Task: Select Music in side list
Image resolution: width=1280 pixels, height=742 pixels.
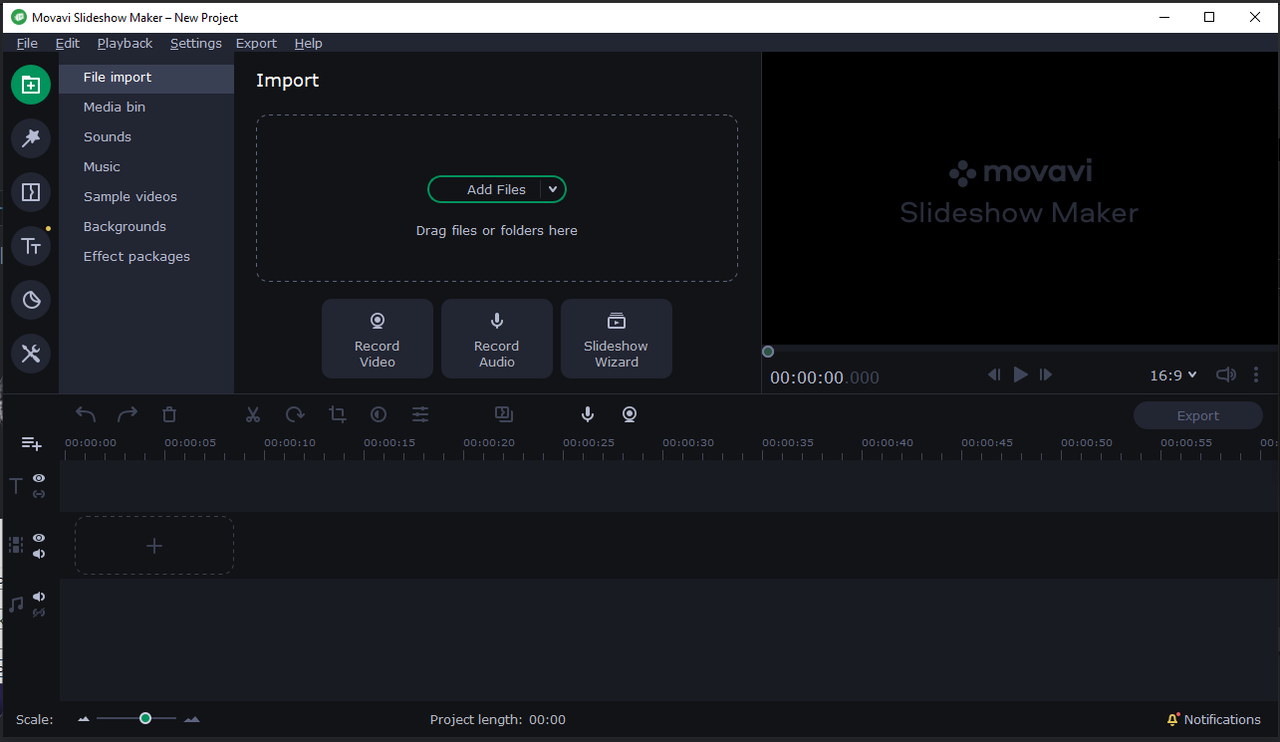Action: coord(146,167)
